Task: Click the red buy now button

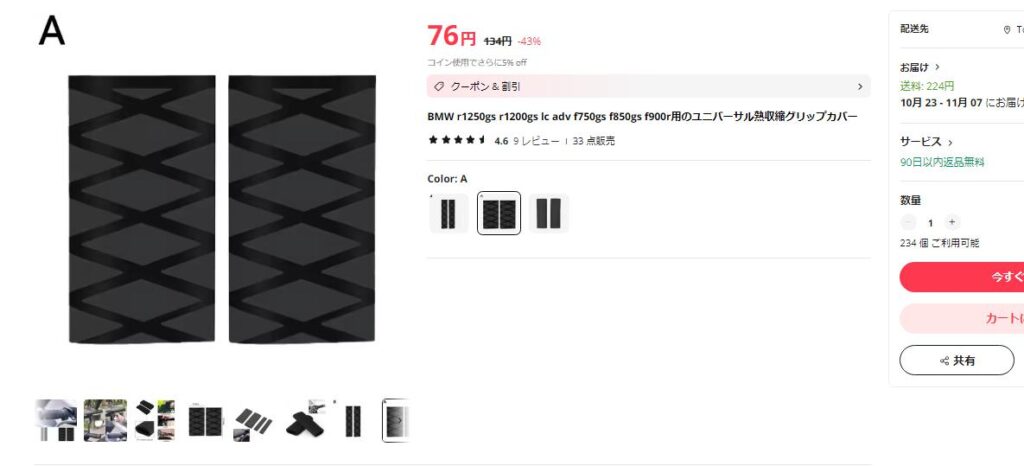Action: tap(961, 277)
